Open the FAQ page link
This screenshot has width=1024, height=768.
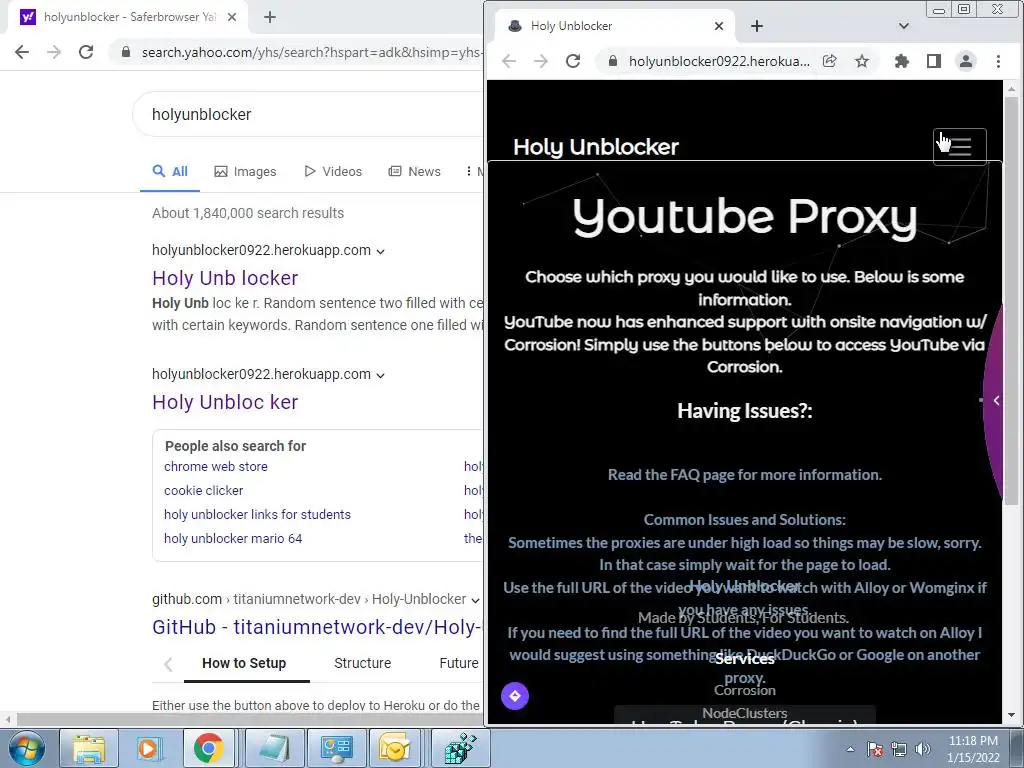(x=744, y=475)
